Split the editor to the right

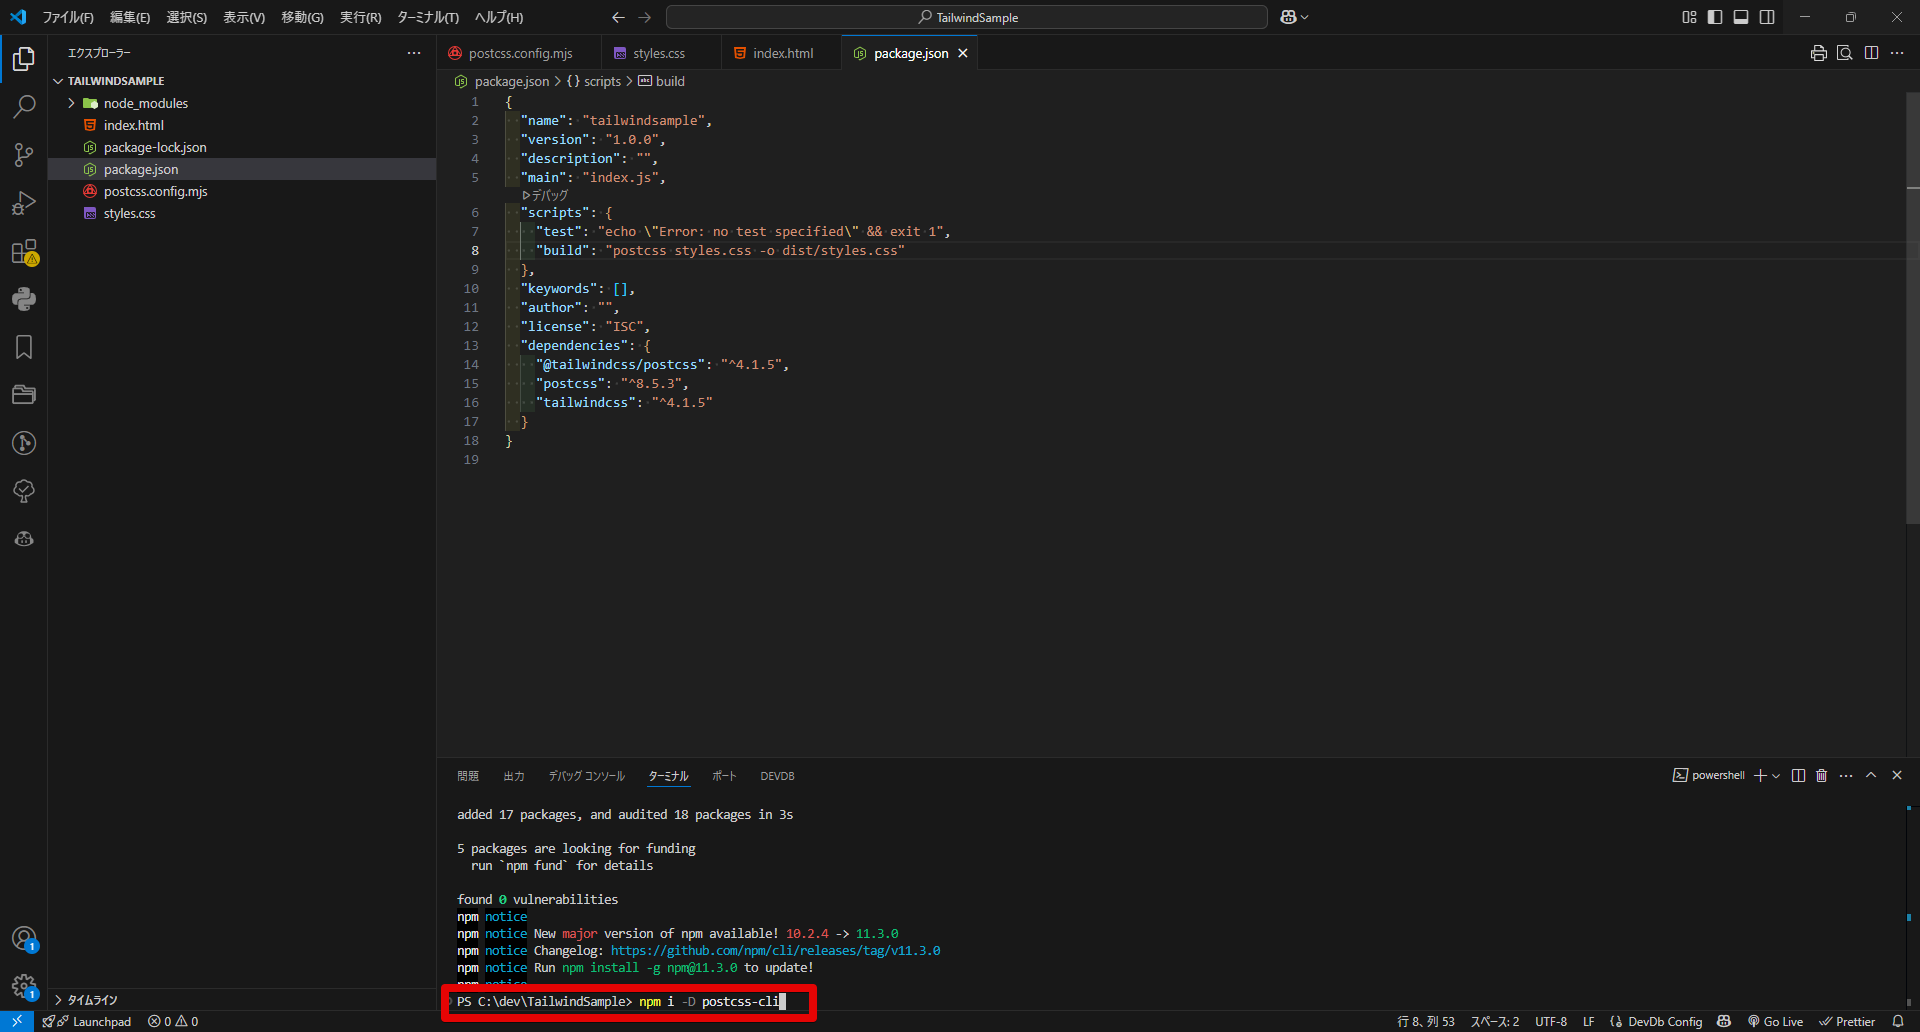1871,53
